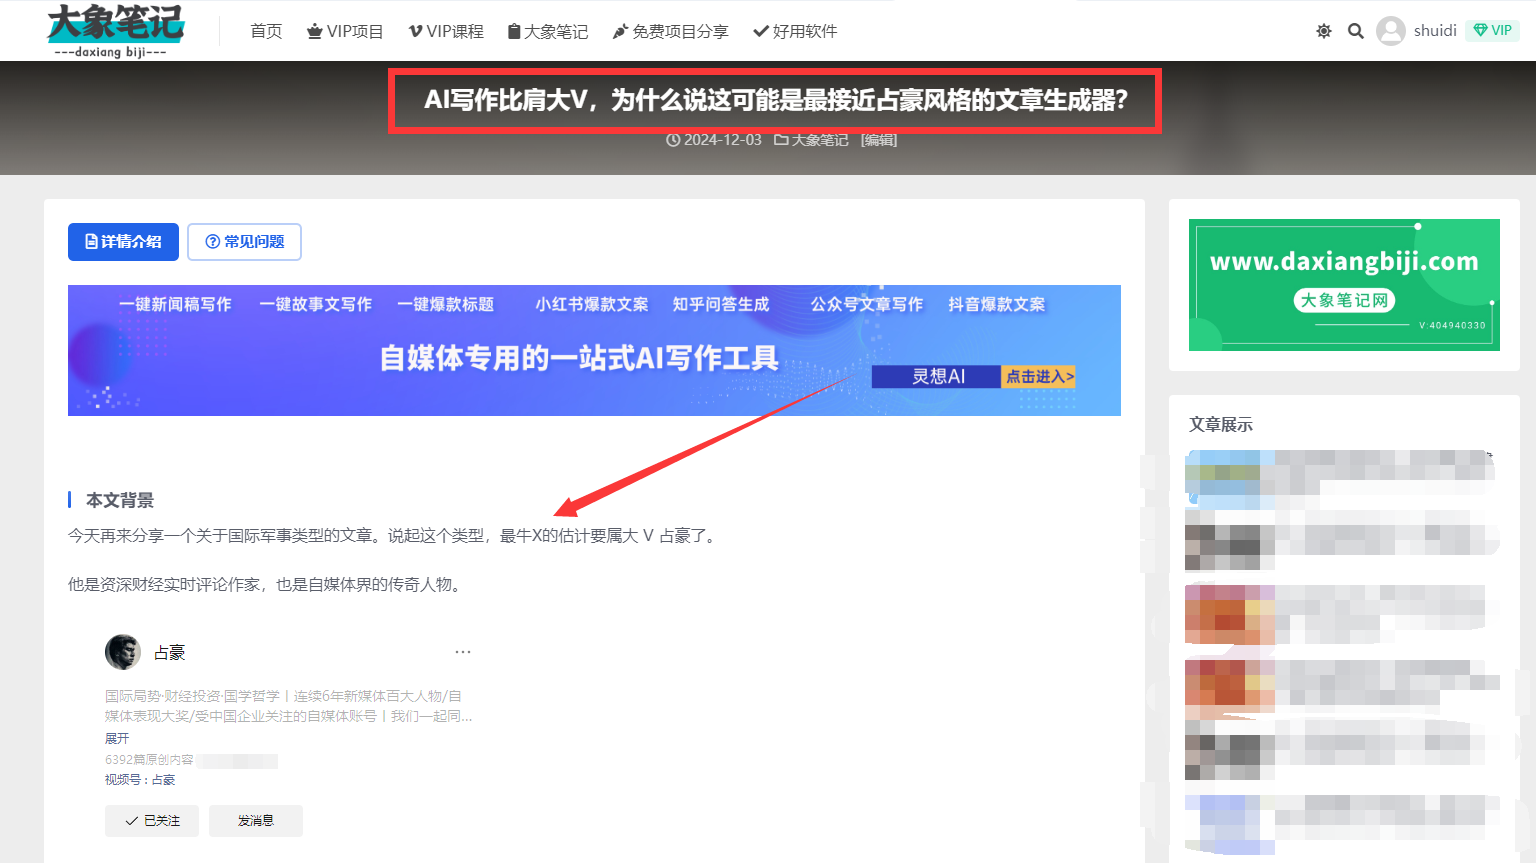Open 免费项目分享 in navigation bar
The image size is (1536, 863).
pos(670,31)
